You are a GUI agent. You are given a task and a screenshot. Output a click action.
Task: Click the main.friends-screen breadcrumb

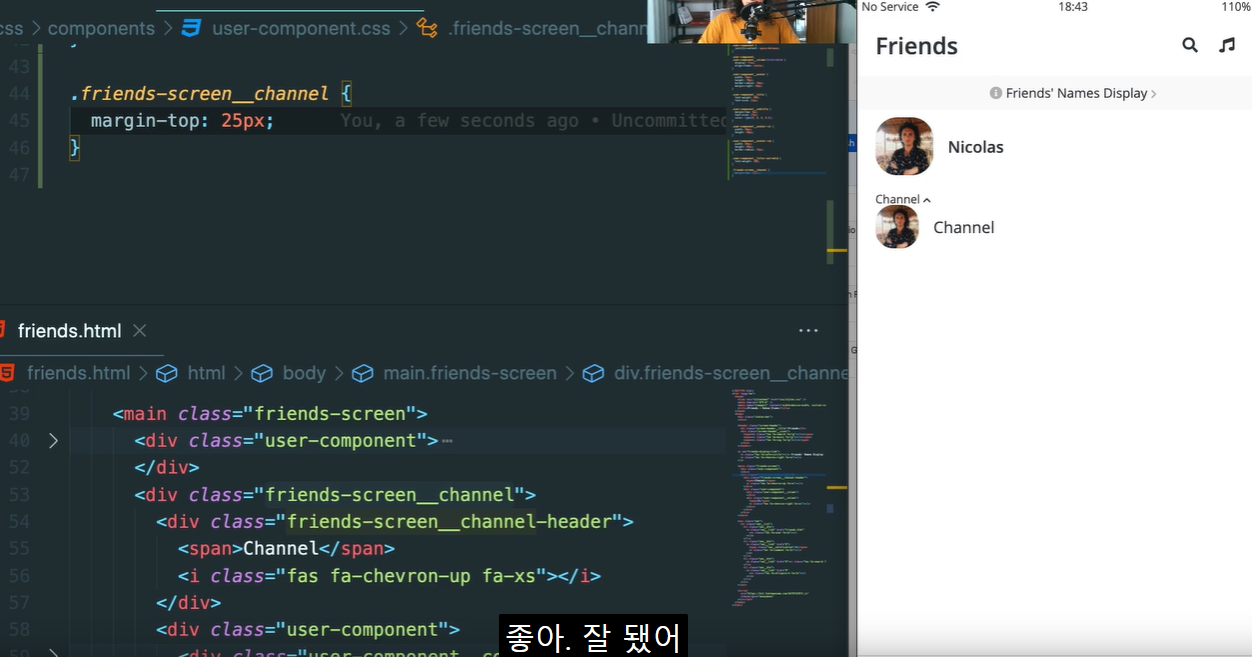(470, 373)
